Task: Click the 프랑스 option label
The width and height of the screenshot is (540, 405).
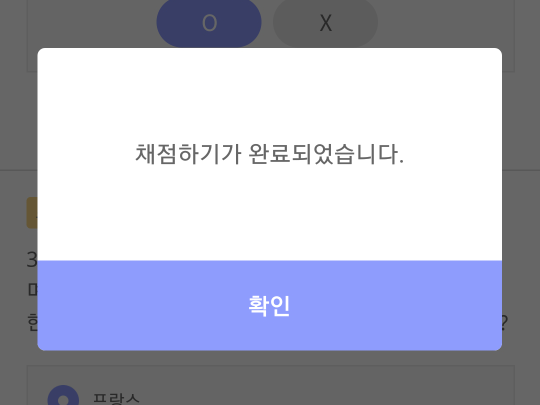Action: [x=116, y=399]
